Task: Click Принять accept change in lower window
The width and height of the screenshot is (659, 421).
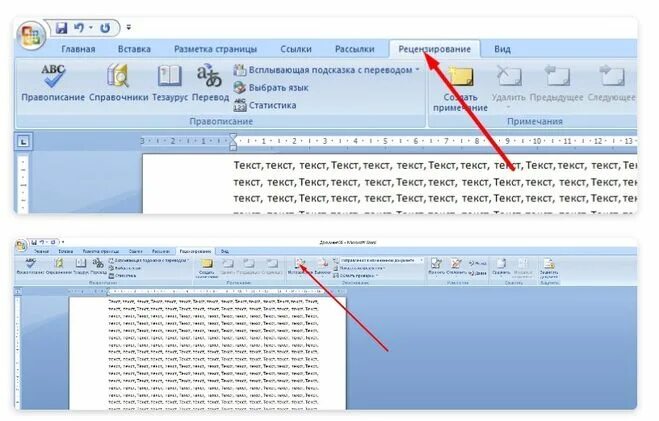Action: click(x=436, y=267)
